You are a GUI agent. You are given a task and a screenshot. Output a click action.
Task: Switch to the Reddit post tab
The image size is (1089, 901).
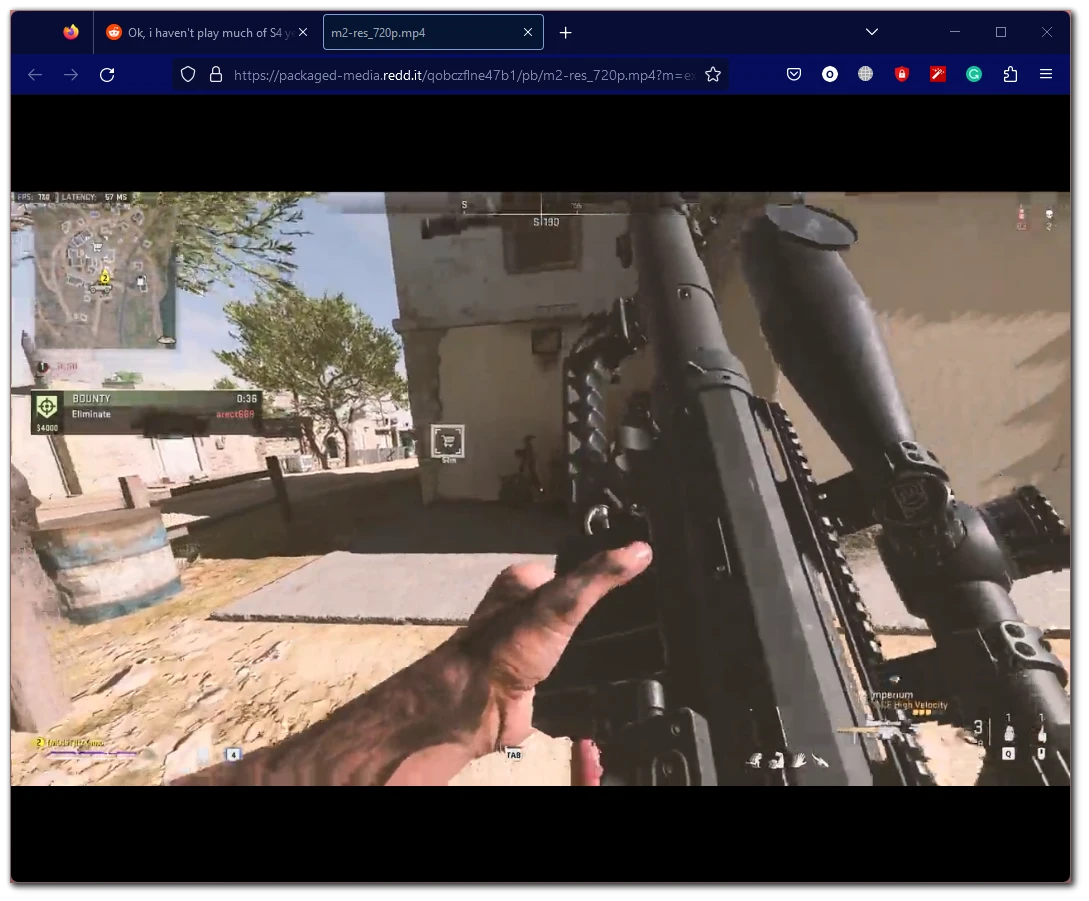click(x=206, y=33)
